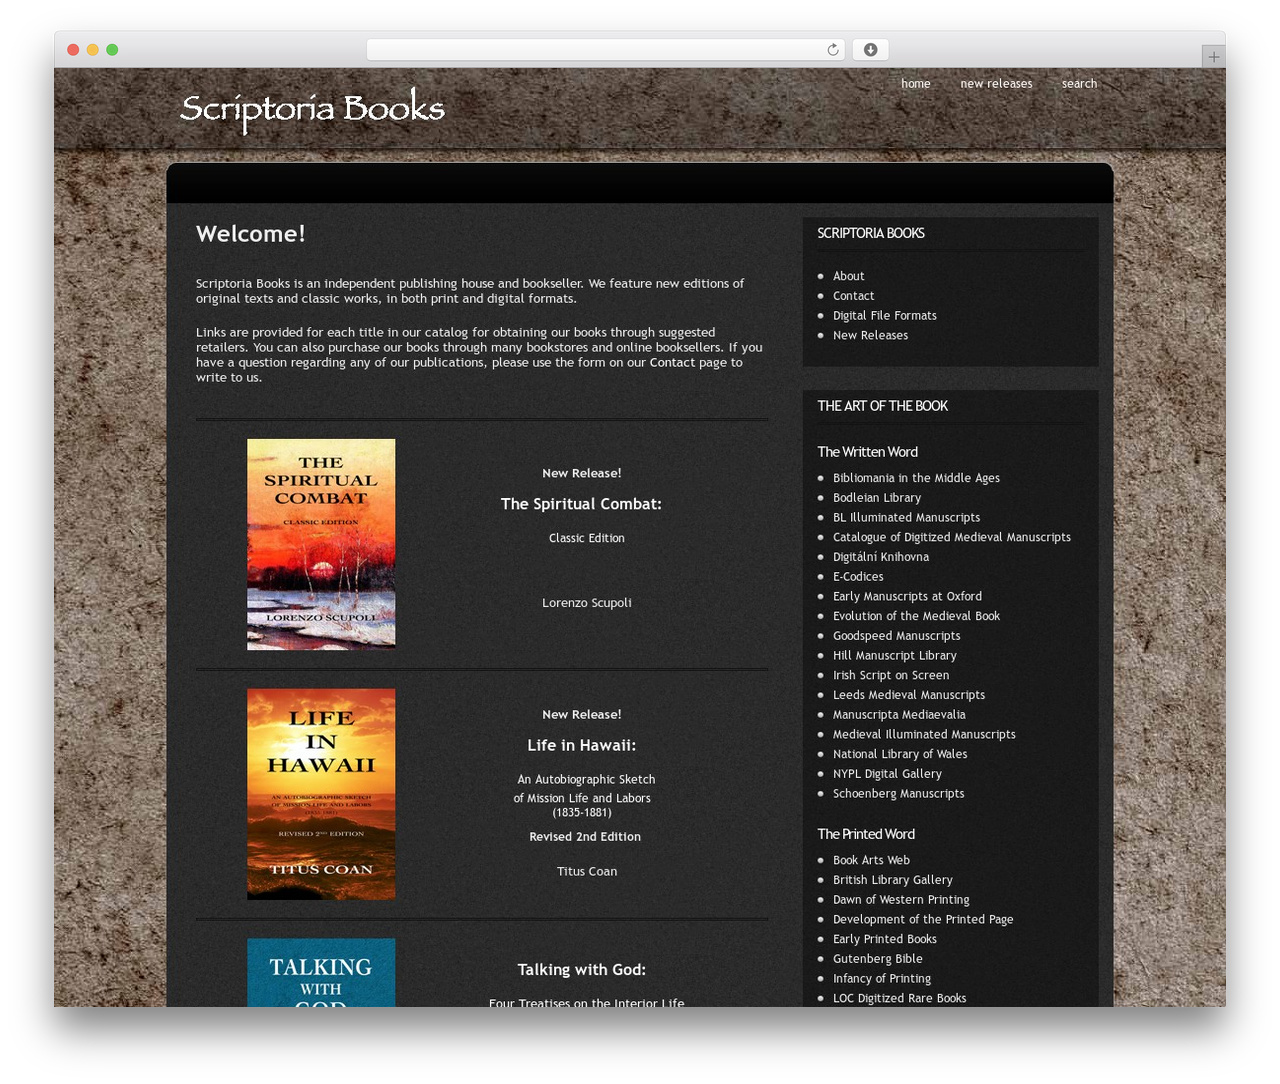Image resolution: width=1280 pixels, height=1084 pixels.
Task: Open E-Codices link
Action: tap(858, 577)
